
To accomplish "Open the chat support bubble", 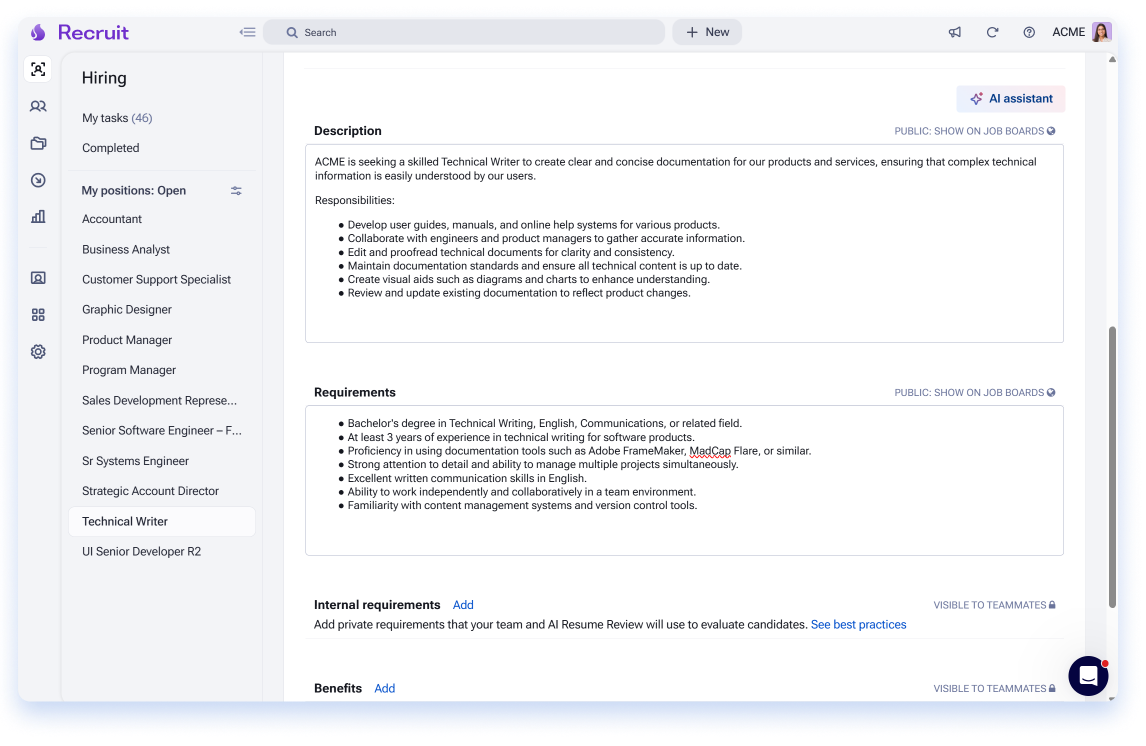I will click(x=1088, y=676).
